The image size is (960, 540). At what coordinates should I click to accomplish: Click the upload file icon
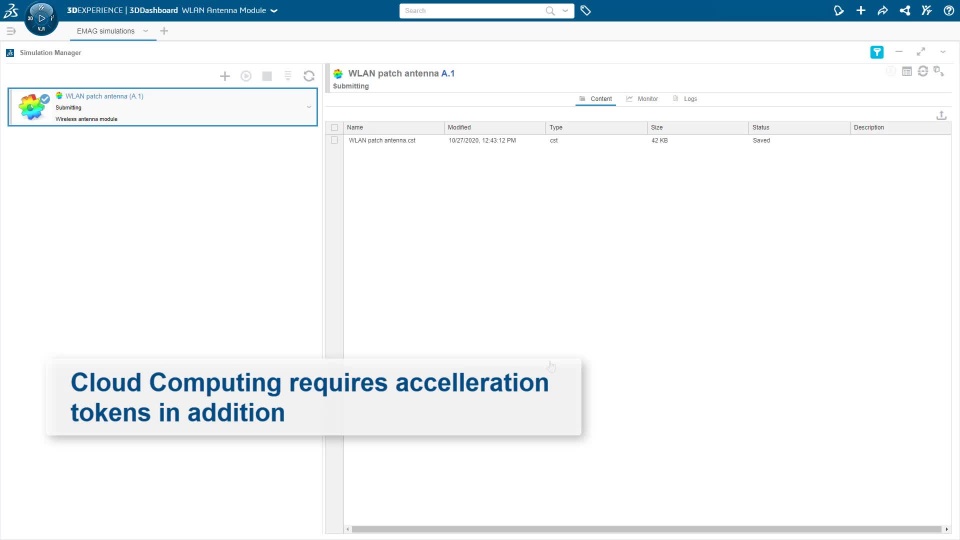coord(942,115)
